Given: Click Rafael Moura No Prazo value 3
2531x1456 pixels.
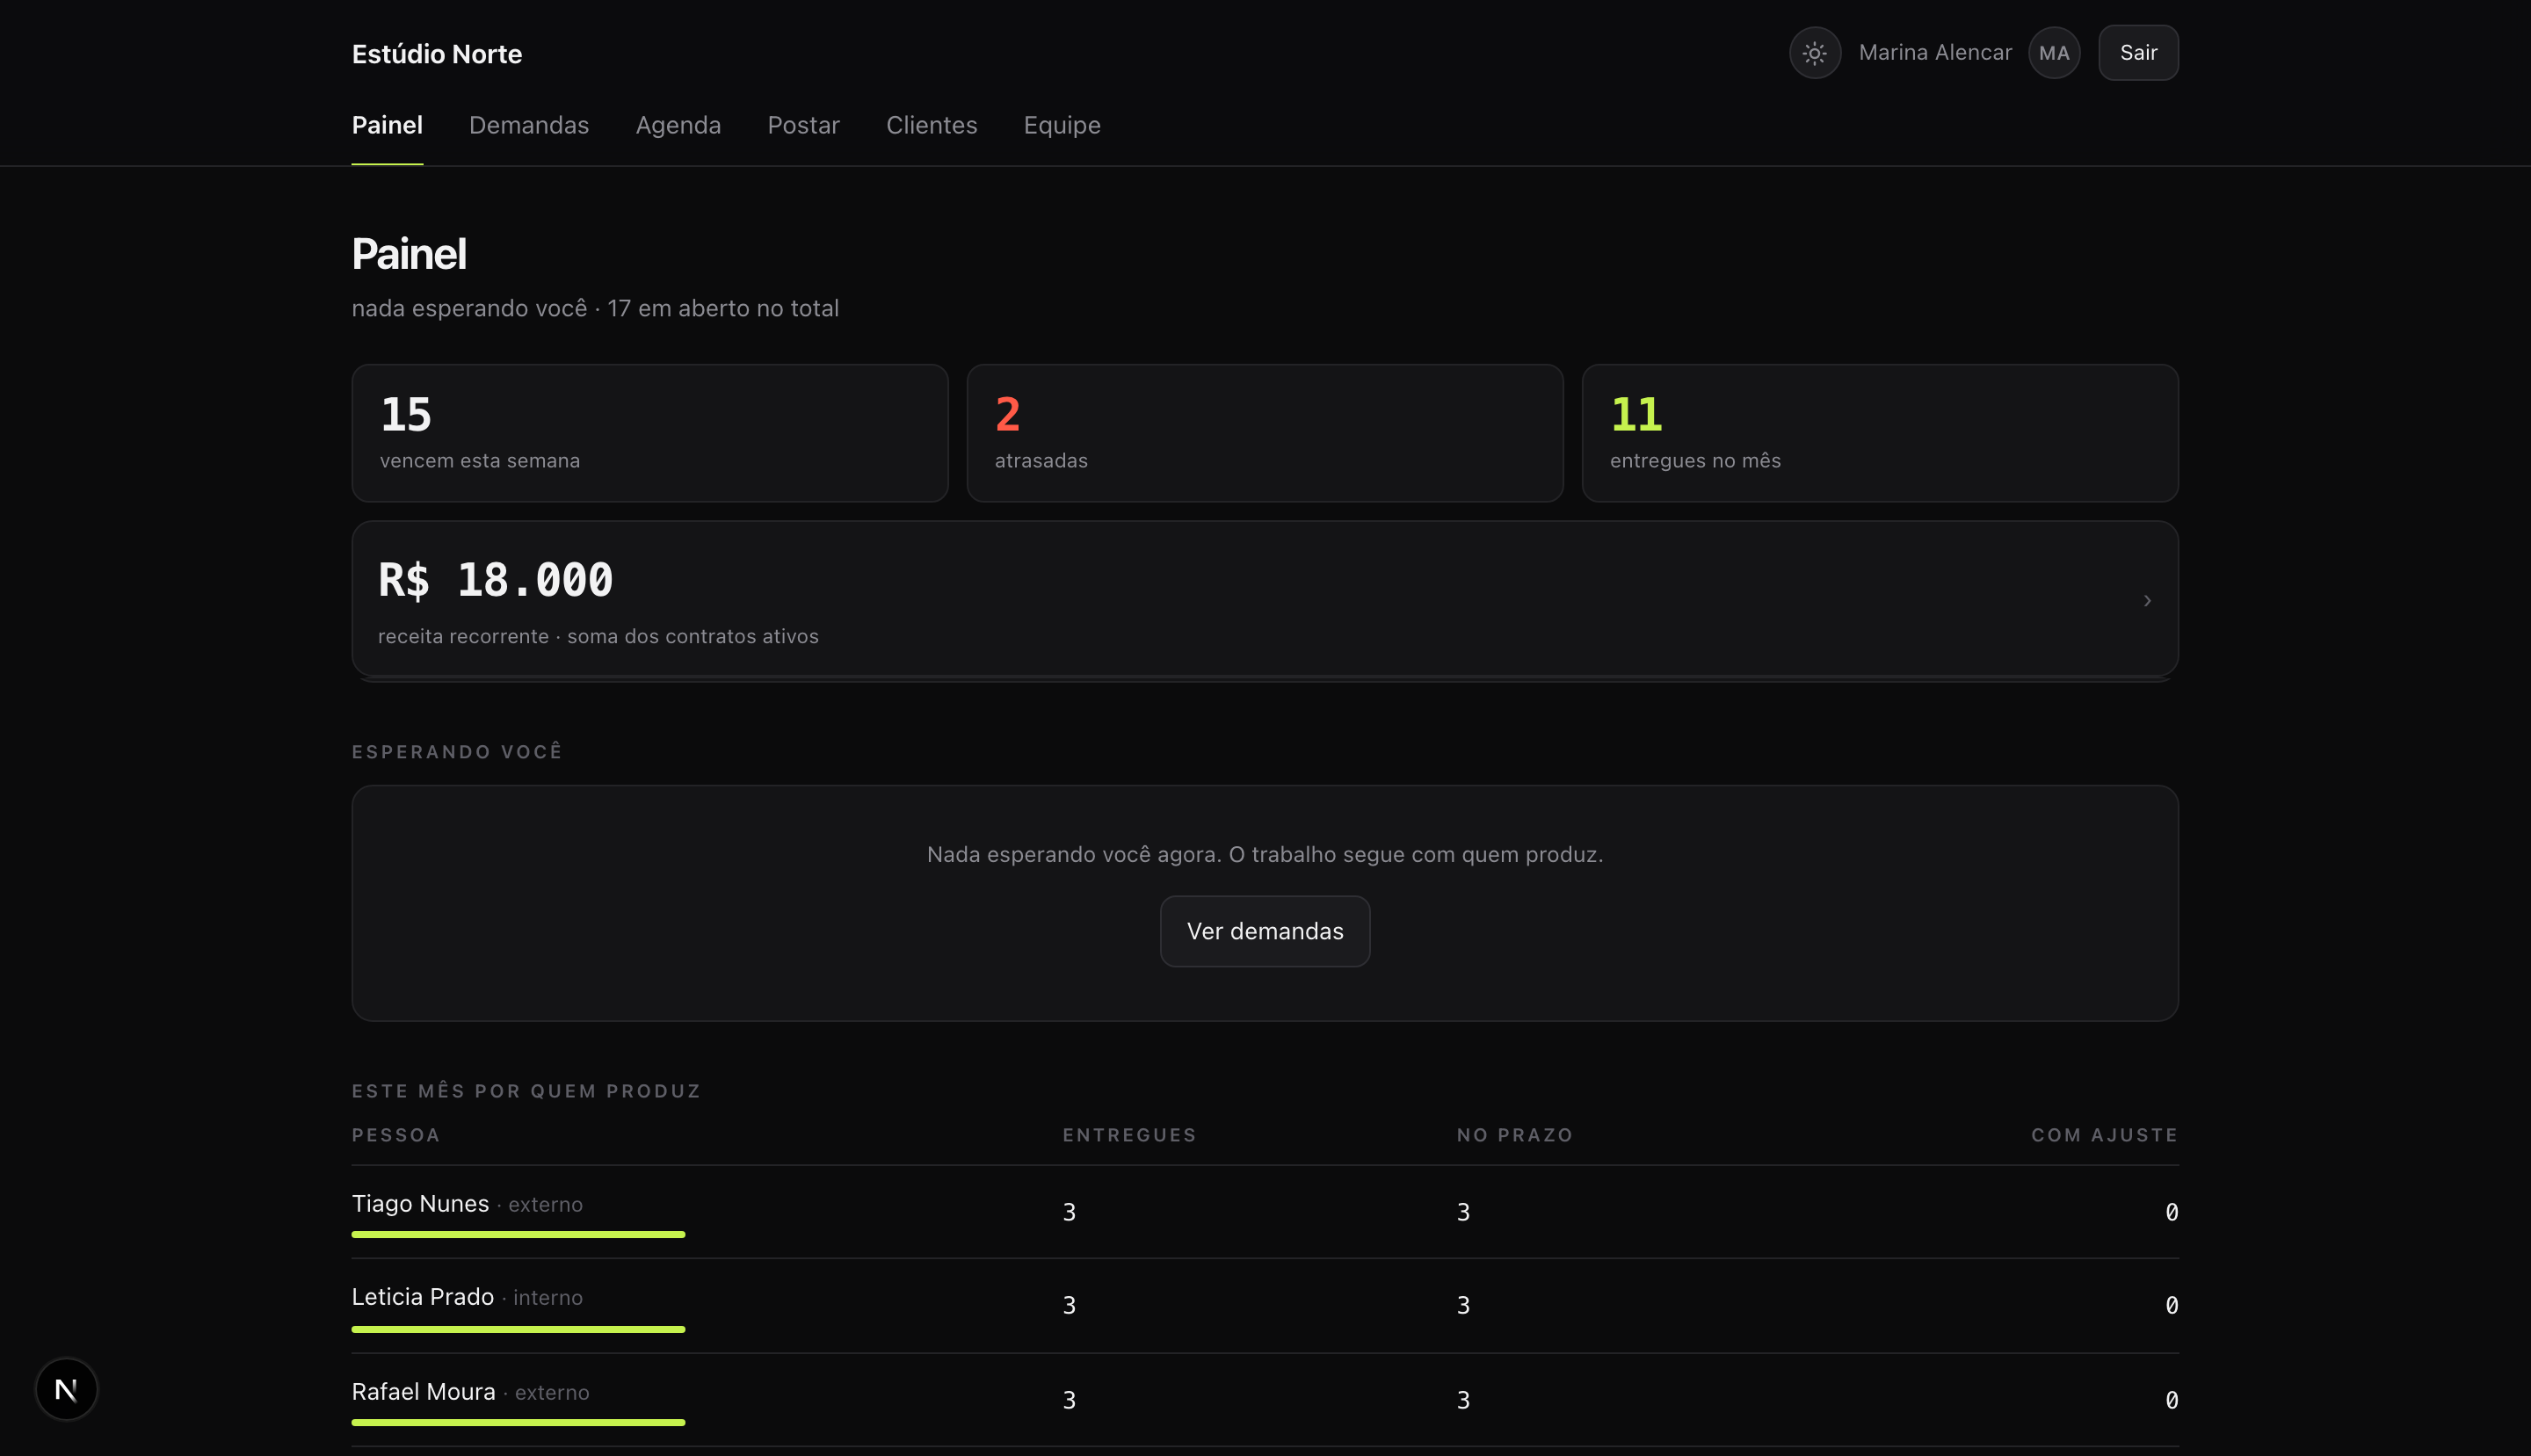Looking at the screenshot, I should (x=1463, y=1400).
